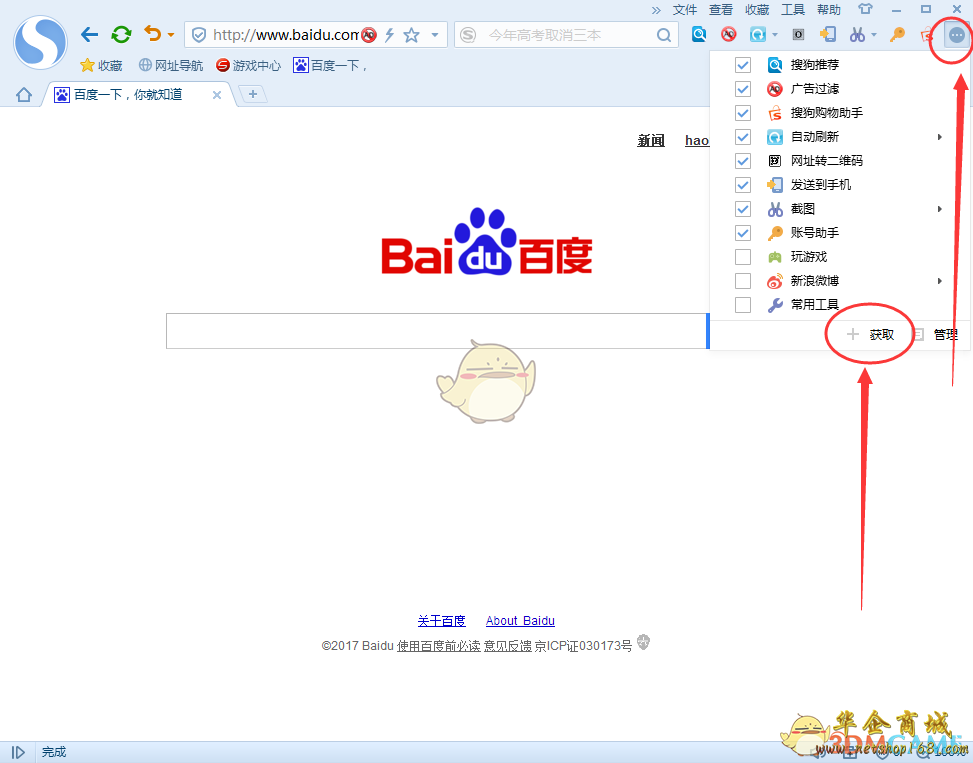Open the 帮助 menu

pyautogui.click(x=829, y=10)
